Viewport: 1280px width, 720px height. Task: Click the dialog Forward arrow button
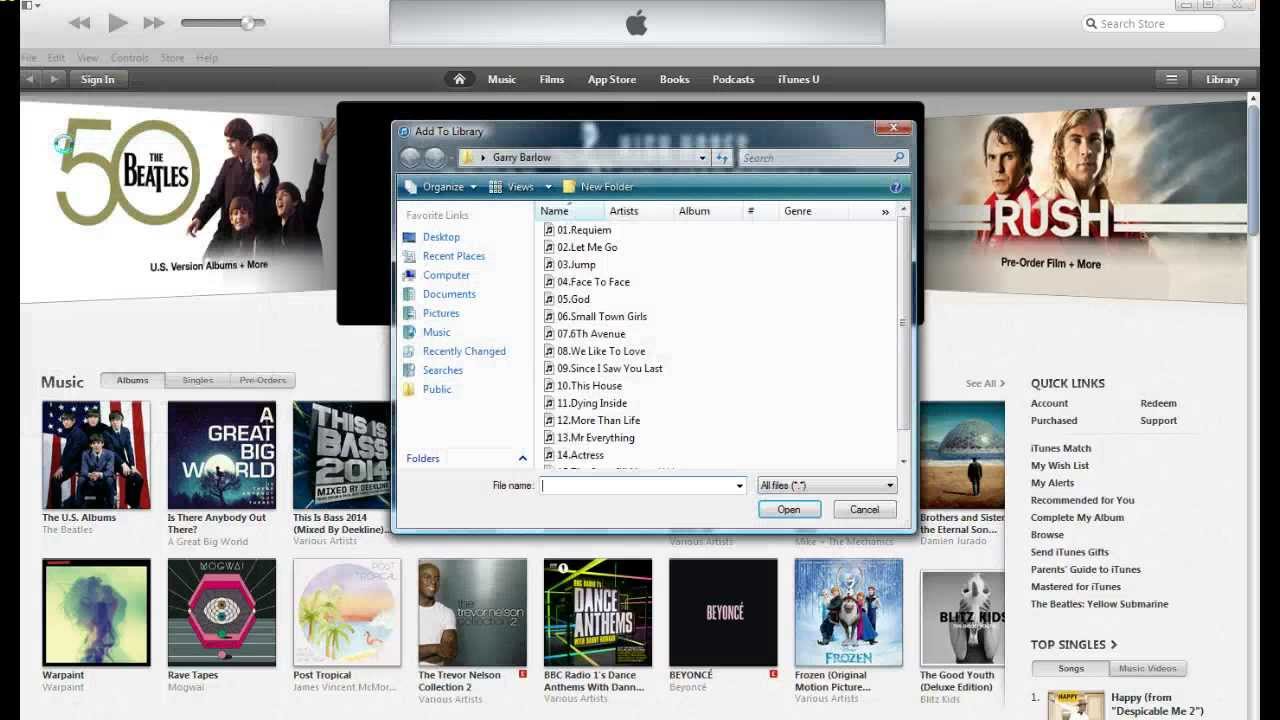tap(434, 158)
